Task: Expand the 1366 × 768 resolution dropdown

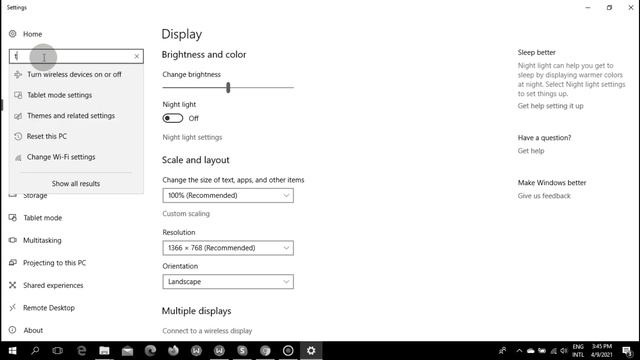Action: click(228, 248)
